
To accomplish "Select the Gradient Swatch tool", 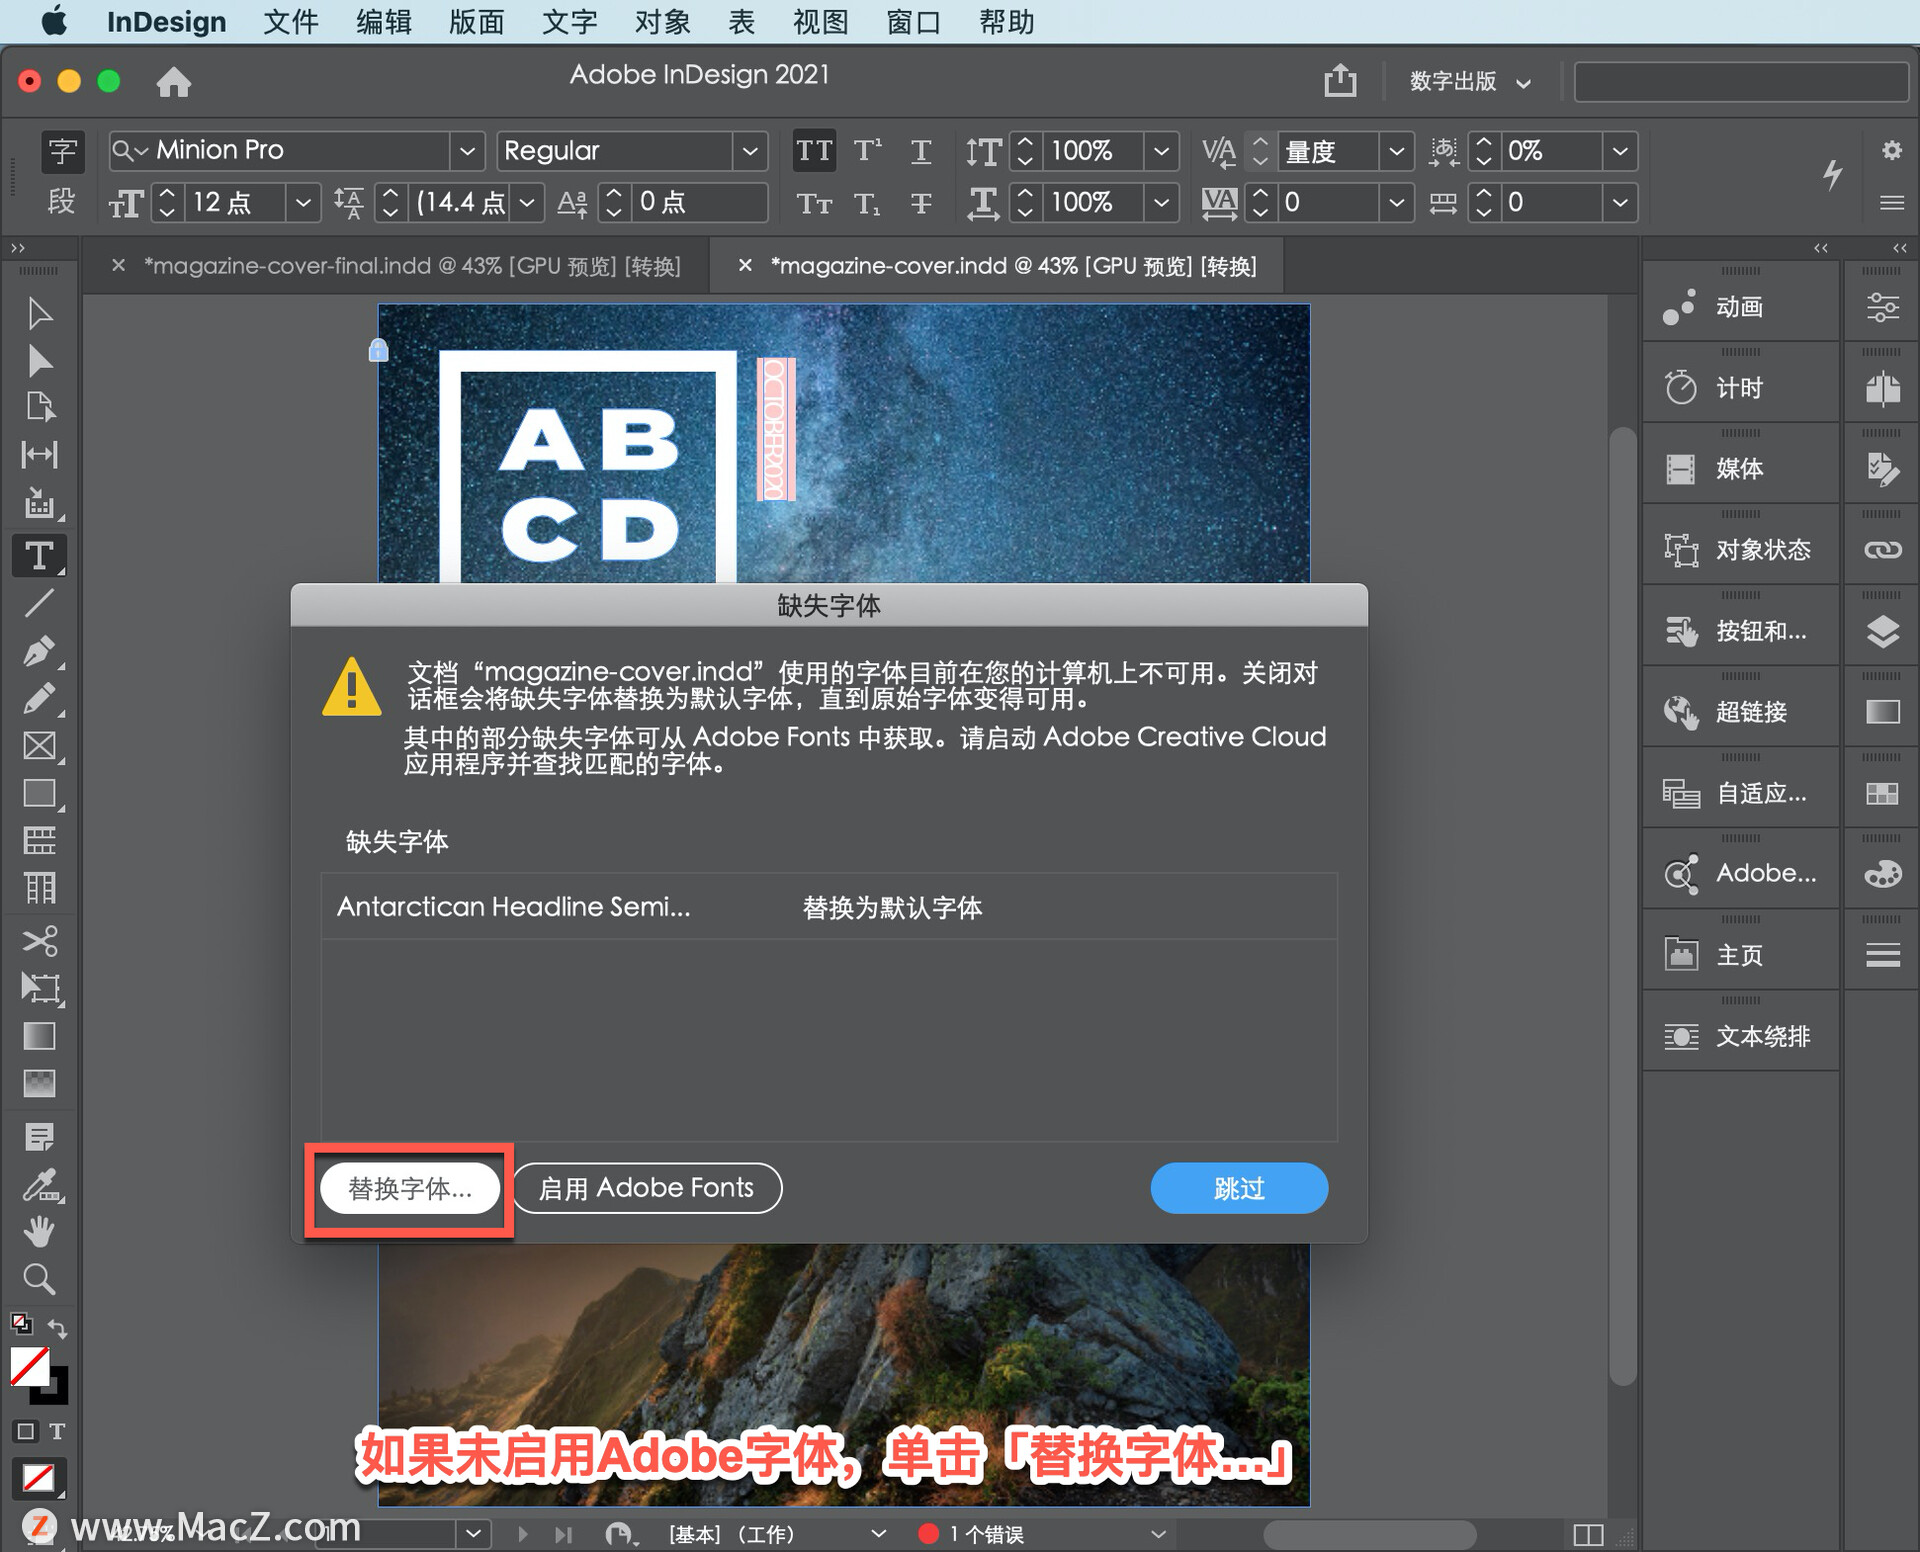I will [x=39, y=1036].
